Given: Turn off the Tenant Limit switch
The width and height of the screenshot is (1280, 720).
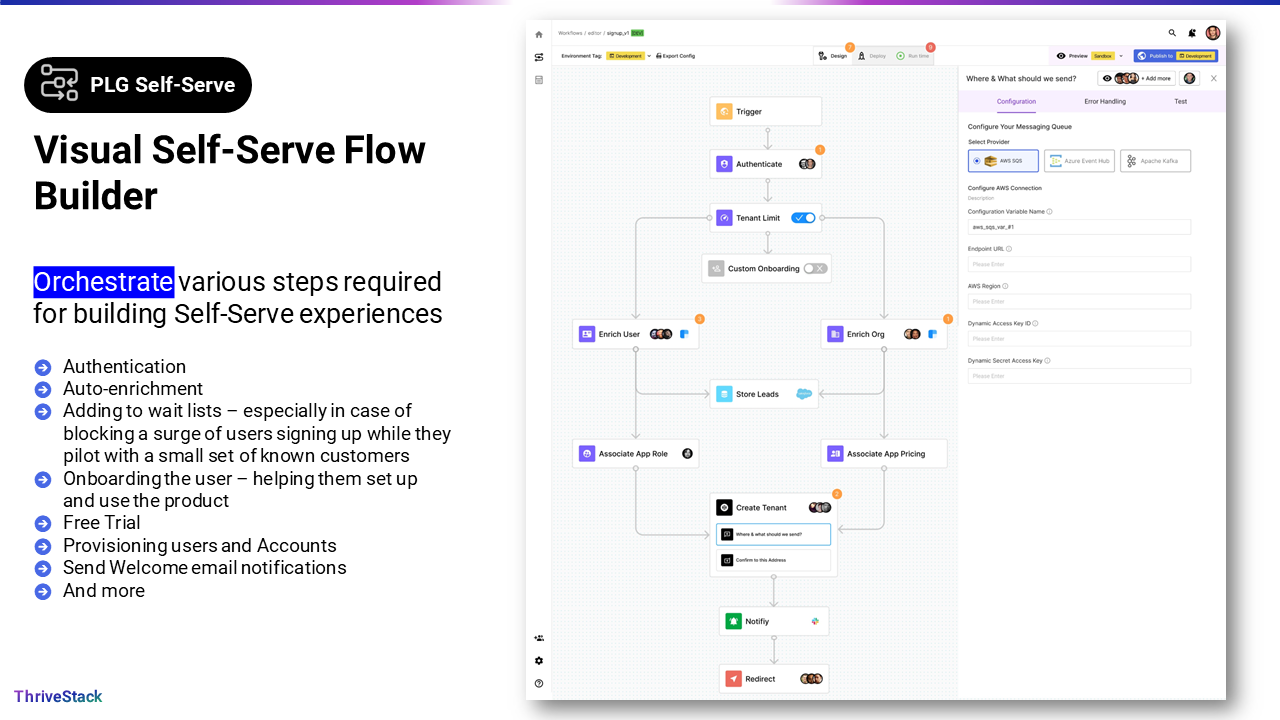Looking at the screenshot, I should [x=803, y=218].
